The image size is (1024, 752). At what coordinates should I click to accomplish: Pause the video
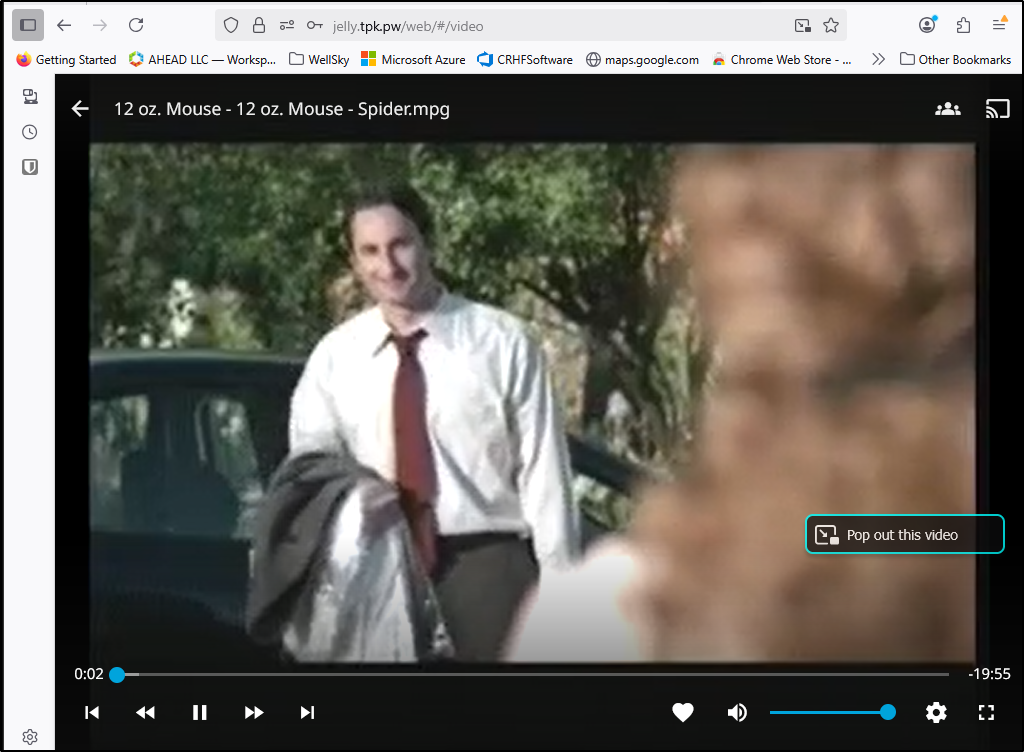pyautogui.click(x=200, y=712)
